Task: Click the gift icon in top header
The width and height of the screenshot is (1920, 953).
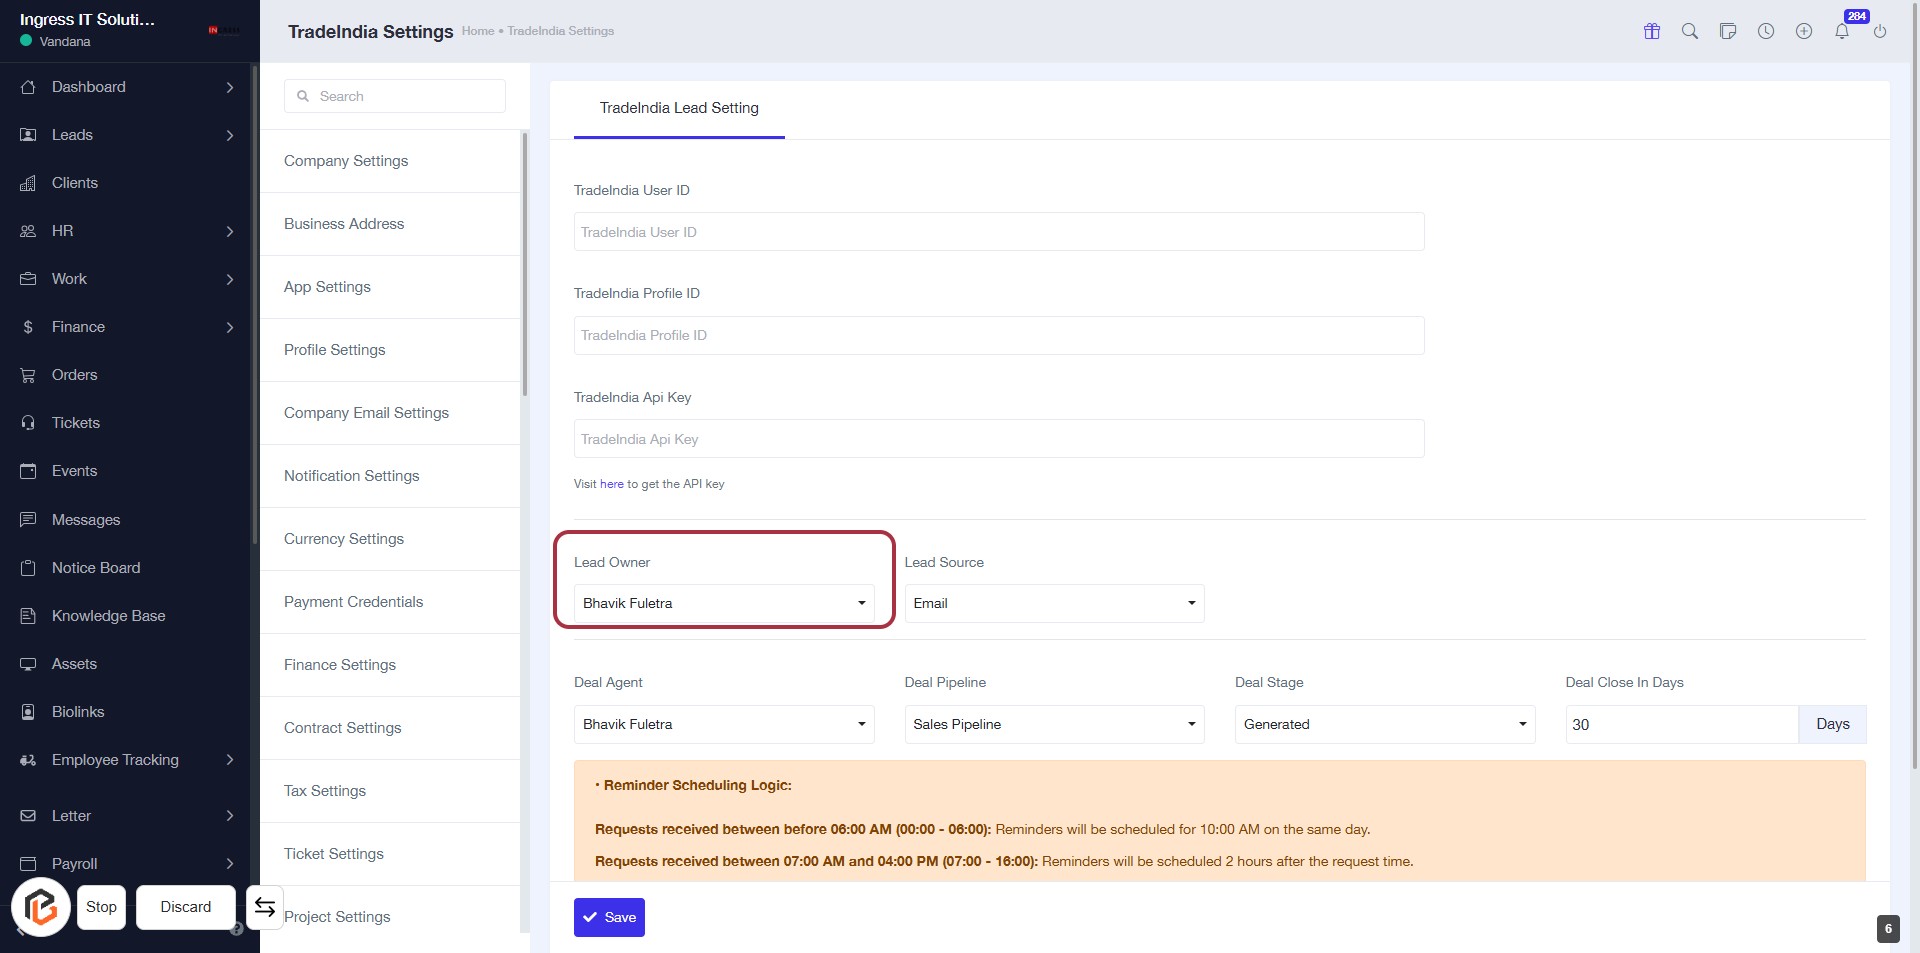Action: point(1651,31)
